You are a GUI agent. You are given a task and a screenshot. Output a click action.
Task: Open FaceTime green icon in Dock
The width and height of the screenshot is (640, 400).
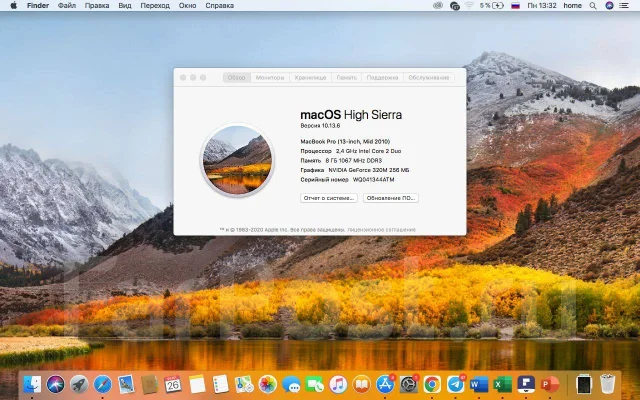tap(315, 384)
